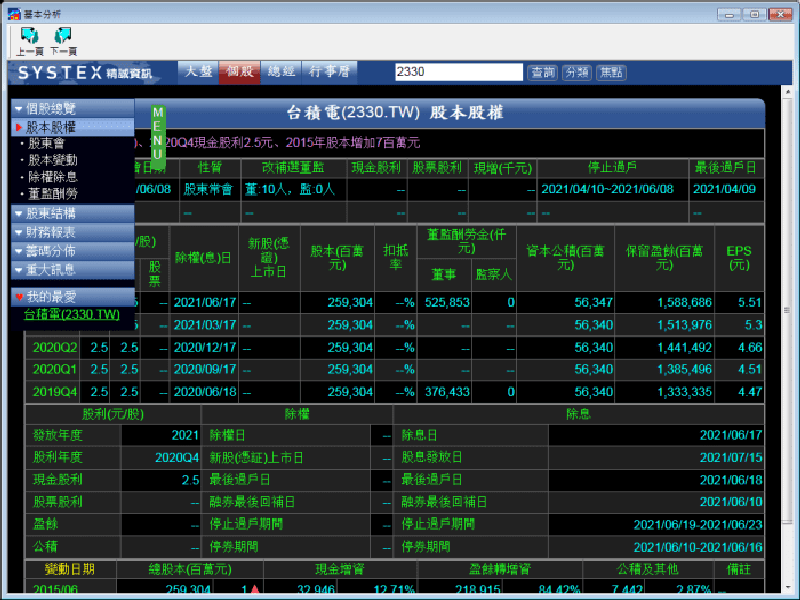Click the stock code input field
This screenshot has width=800, height=600.
click(458, 72)
